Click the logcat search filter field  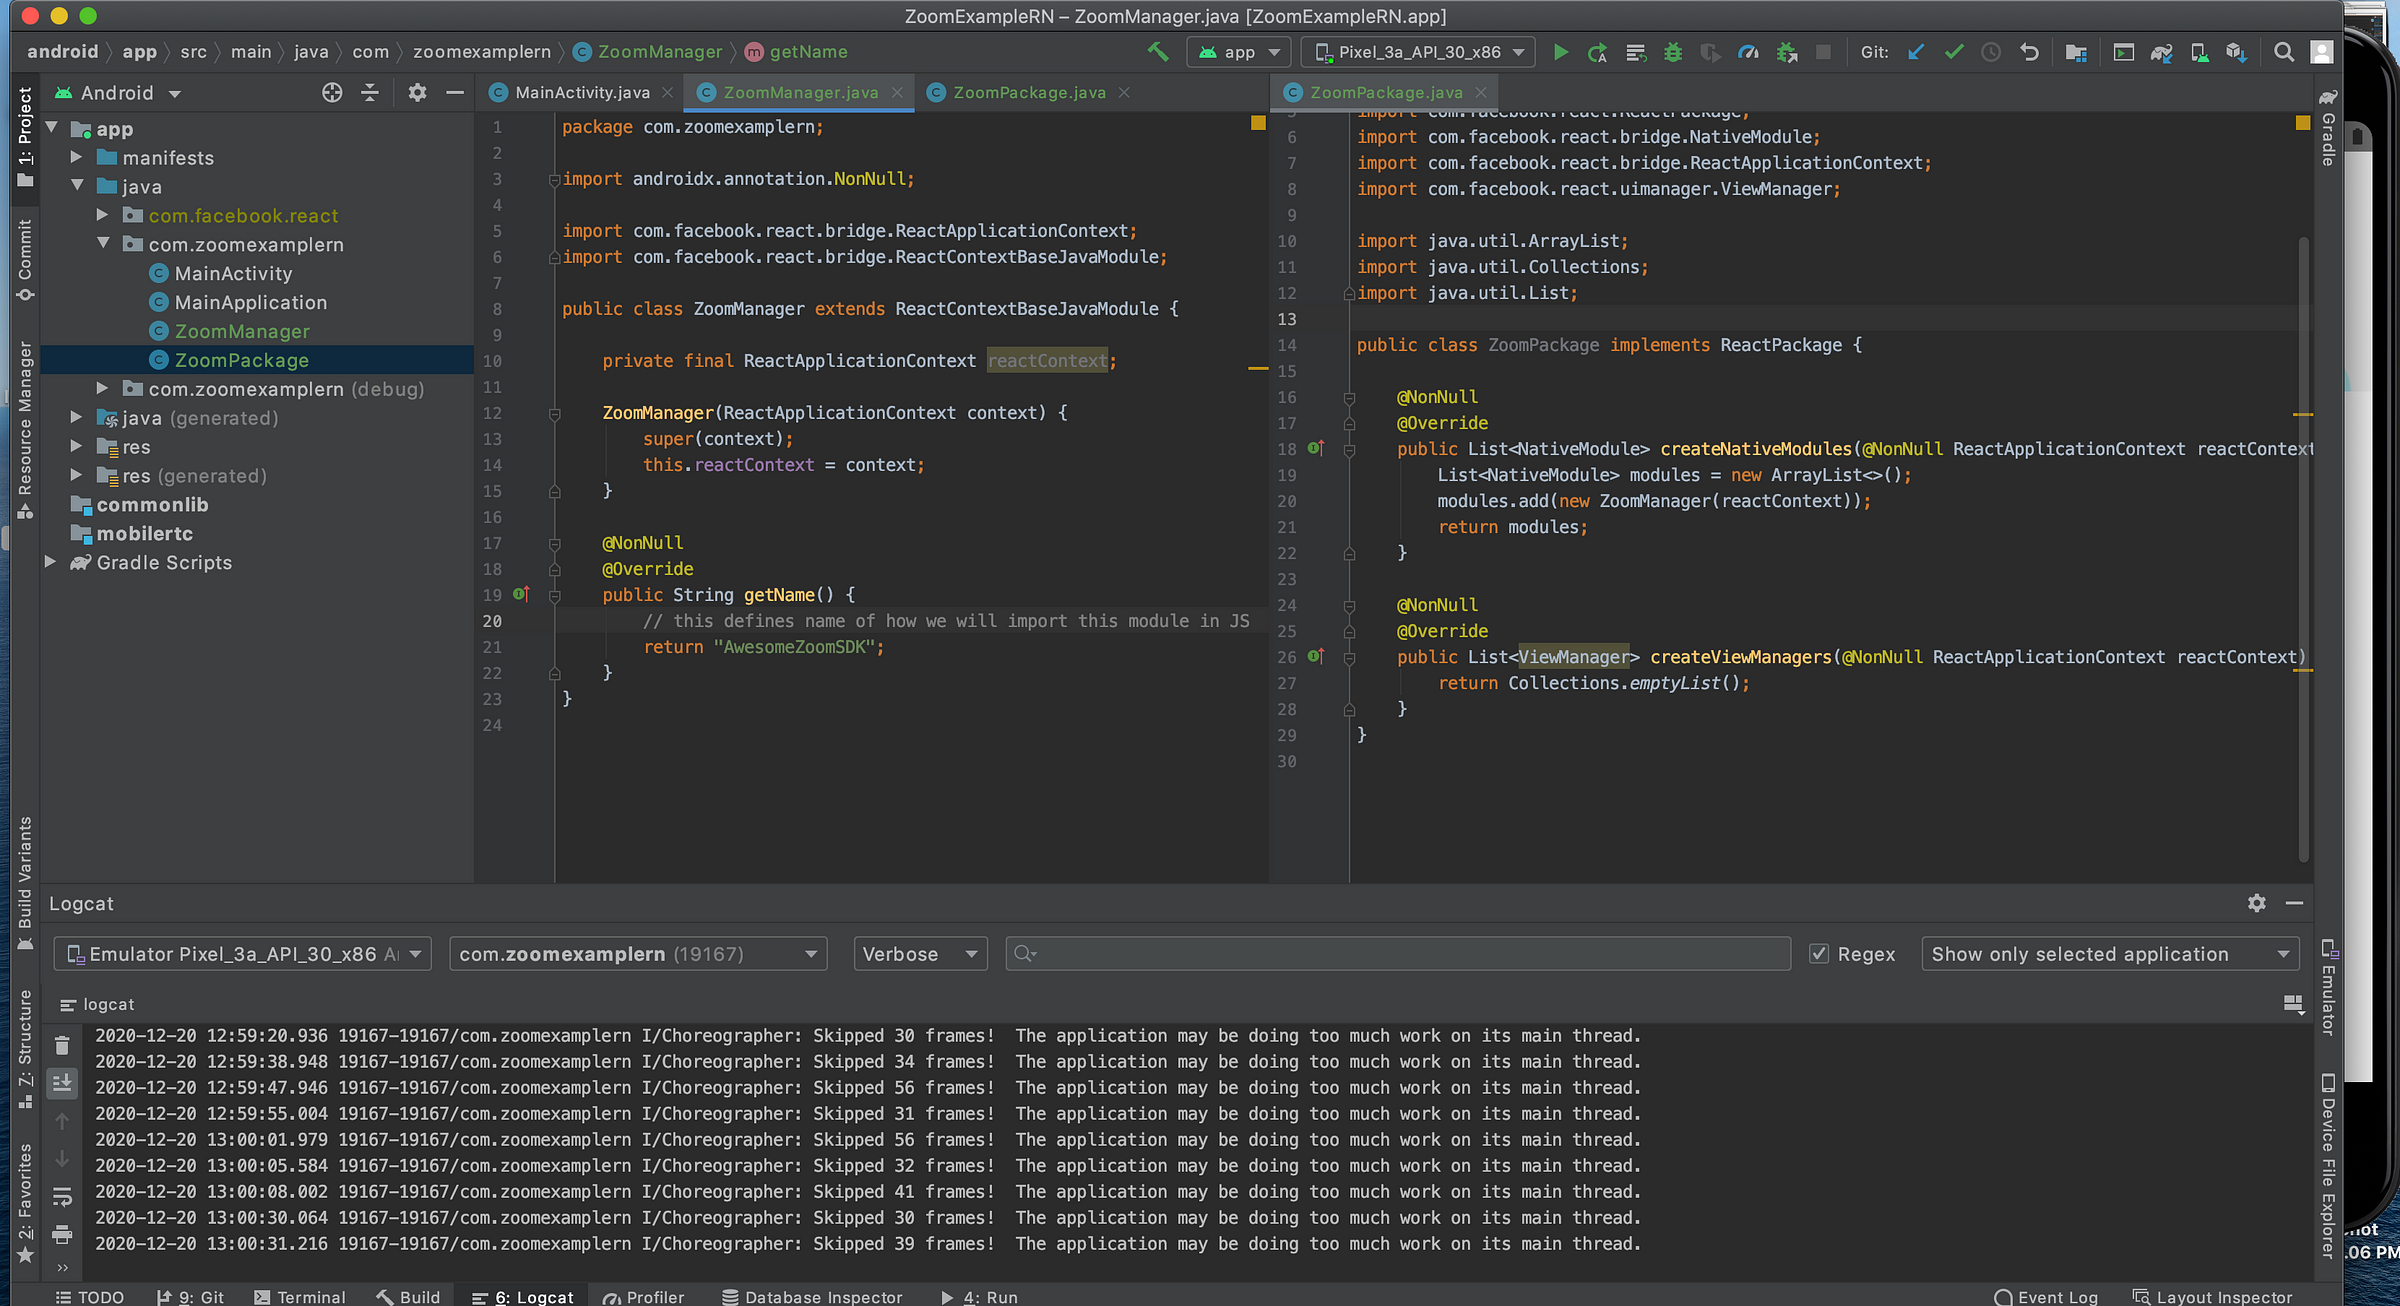1400,954
